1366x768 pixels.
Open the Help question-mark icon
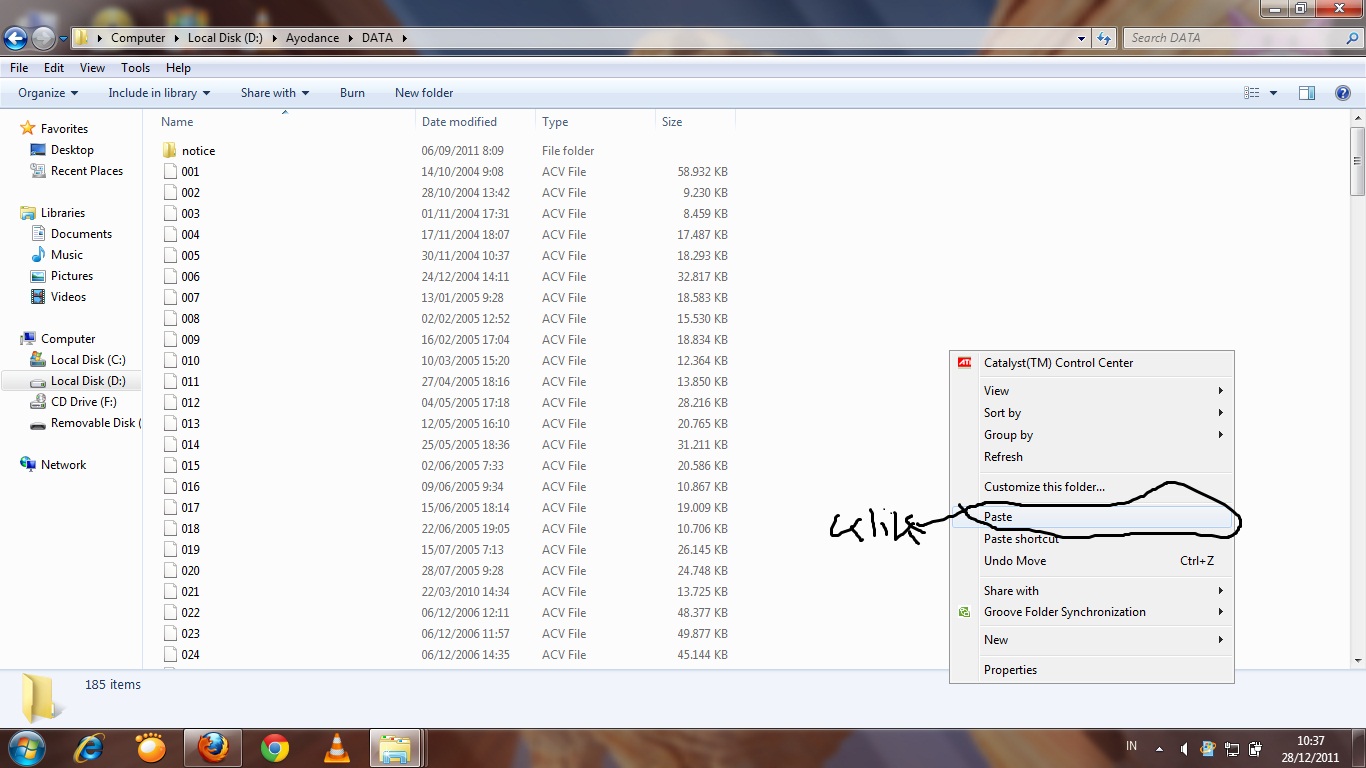[x=1343, y=93]
